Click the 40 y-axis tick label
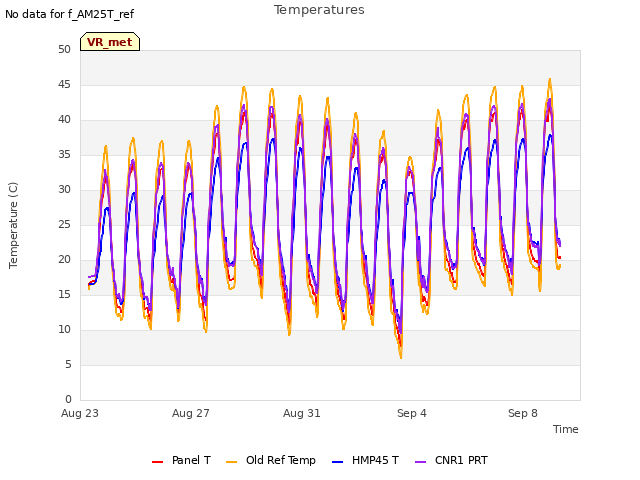The width and height of the screenshot is (640, 480). 64,120
